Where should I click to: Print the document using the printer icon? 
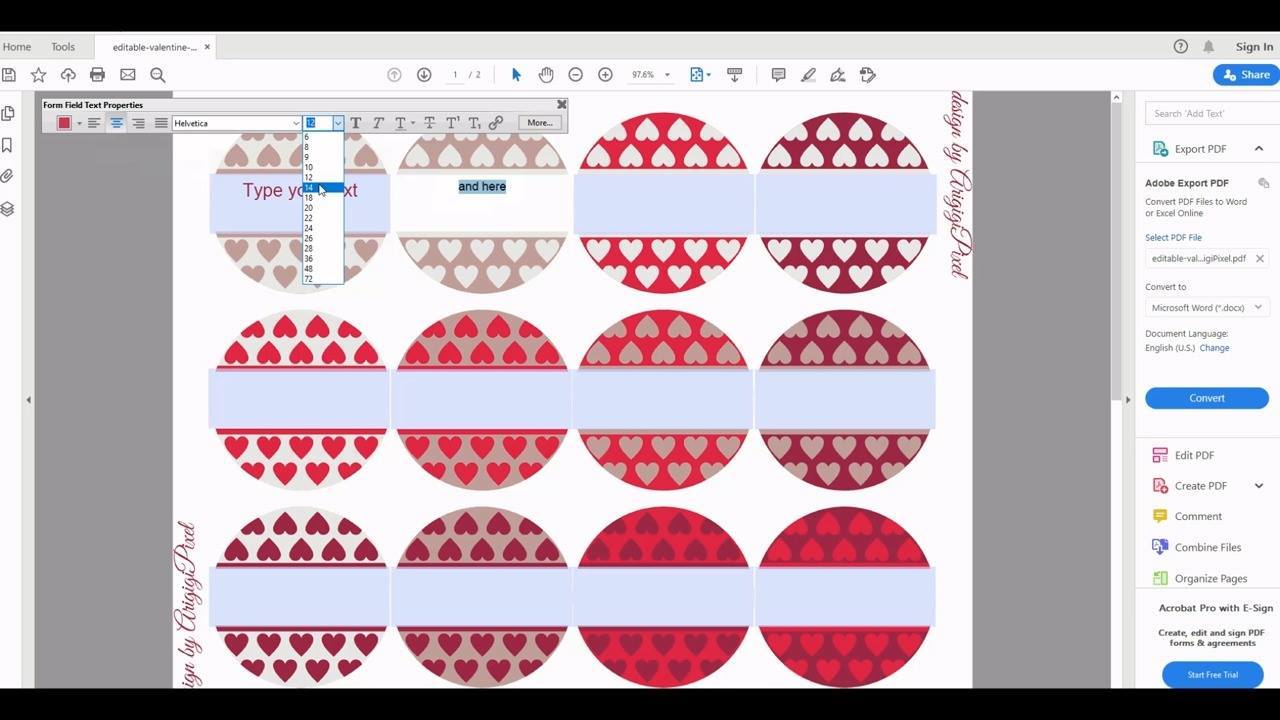[97, 75]
